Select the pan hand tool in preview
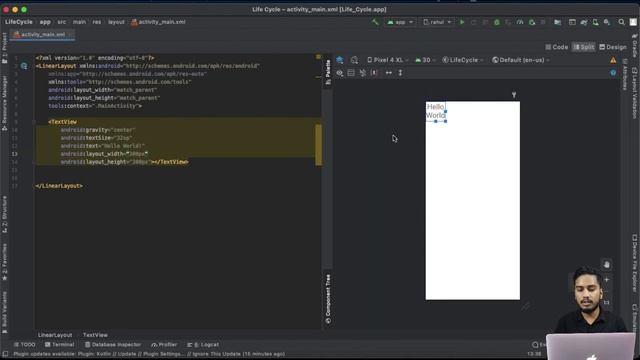This screenshot has width=640, height=360. 607,264
